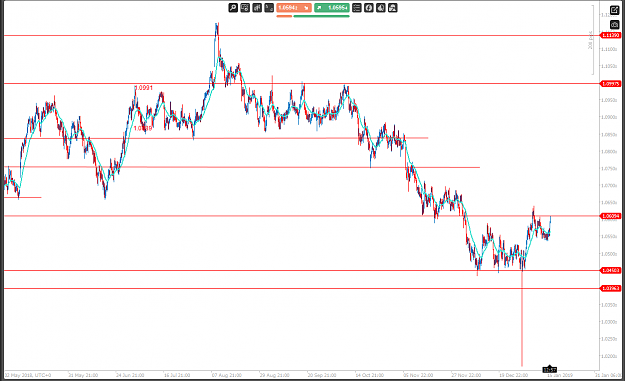The image size is (625, 381).
Task: Click the 1.0991 price label on chart
Action: click(144, 88)
